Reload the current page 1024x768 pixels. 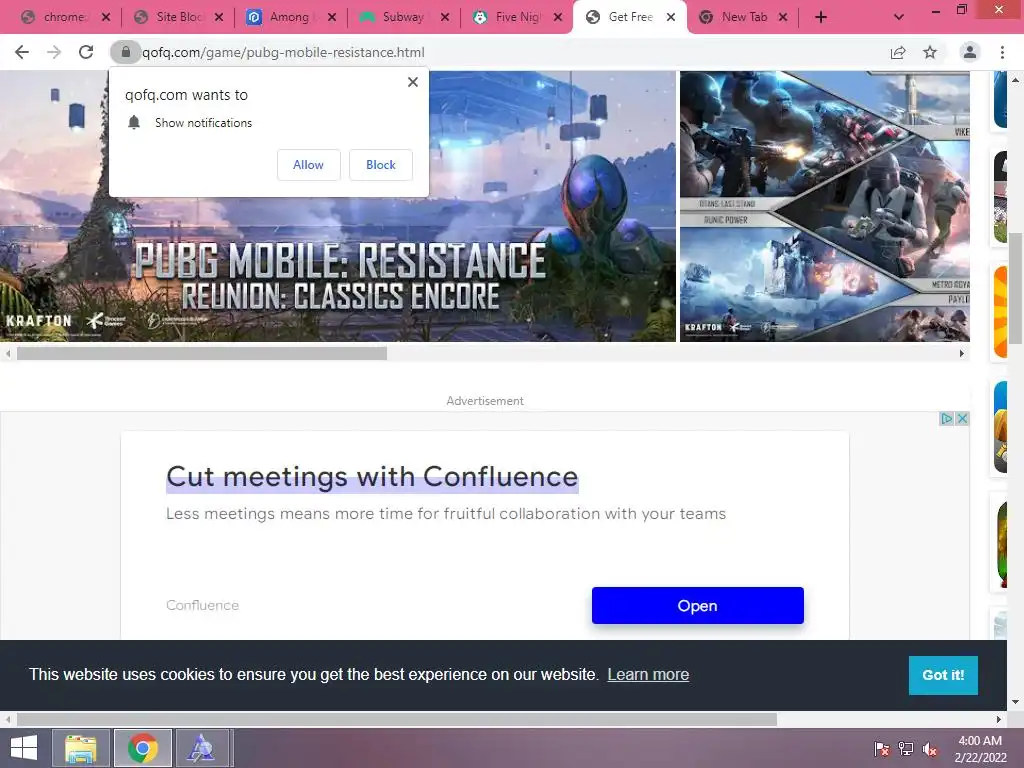pos(86,52)
